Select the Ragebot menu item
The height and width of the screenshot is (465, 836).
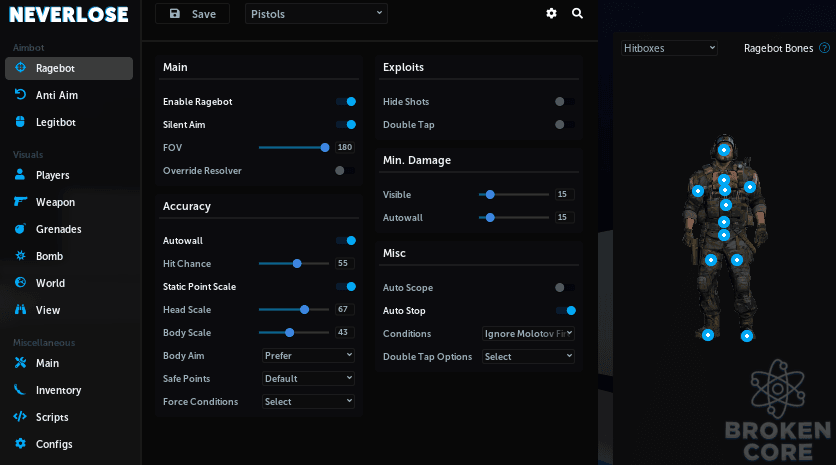tap(69, 68)
